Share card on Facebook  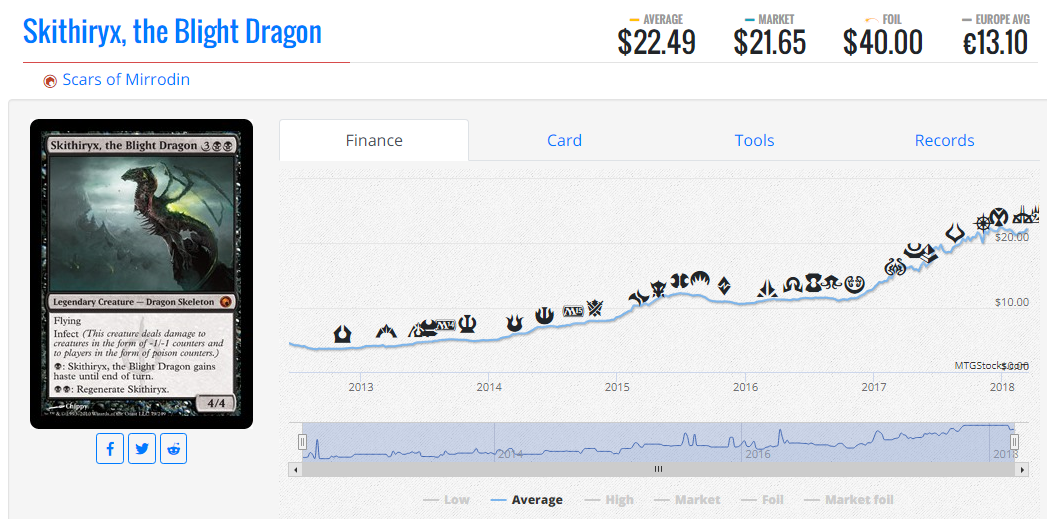click(x=110, y=449)
